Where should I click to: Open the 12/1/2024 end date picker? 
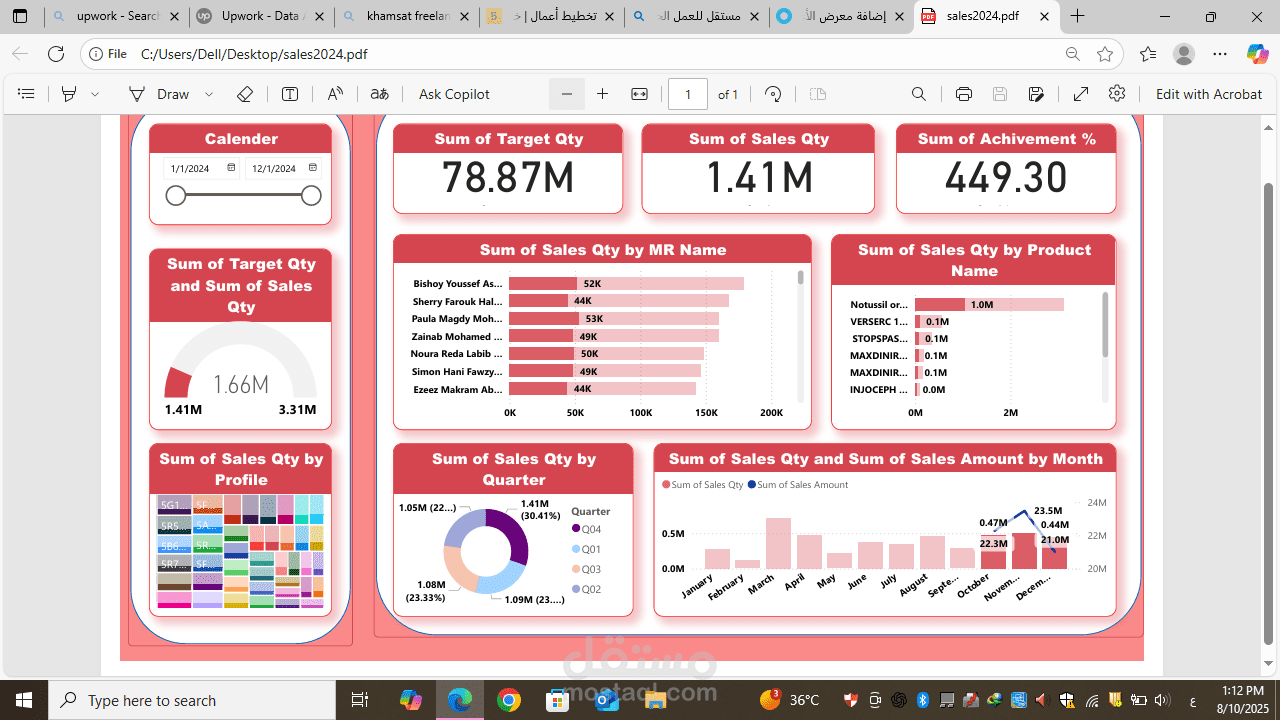(313, 168)
